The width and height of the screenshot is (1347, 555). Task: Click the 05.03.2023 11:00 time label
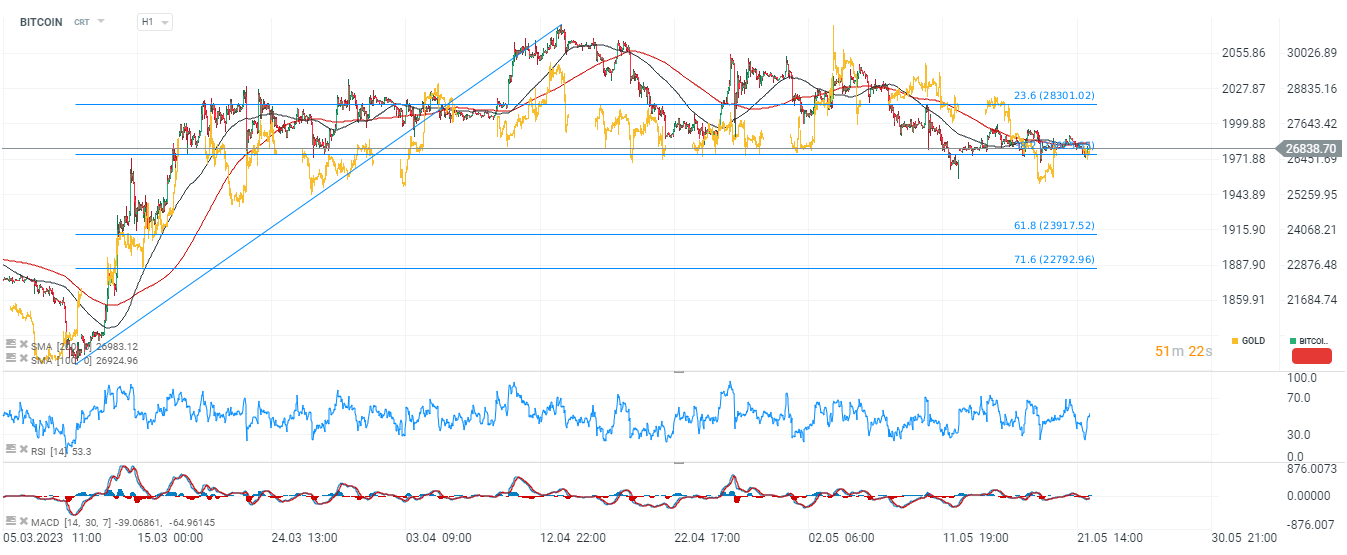coord(51,538)
